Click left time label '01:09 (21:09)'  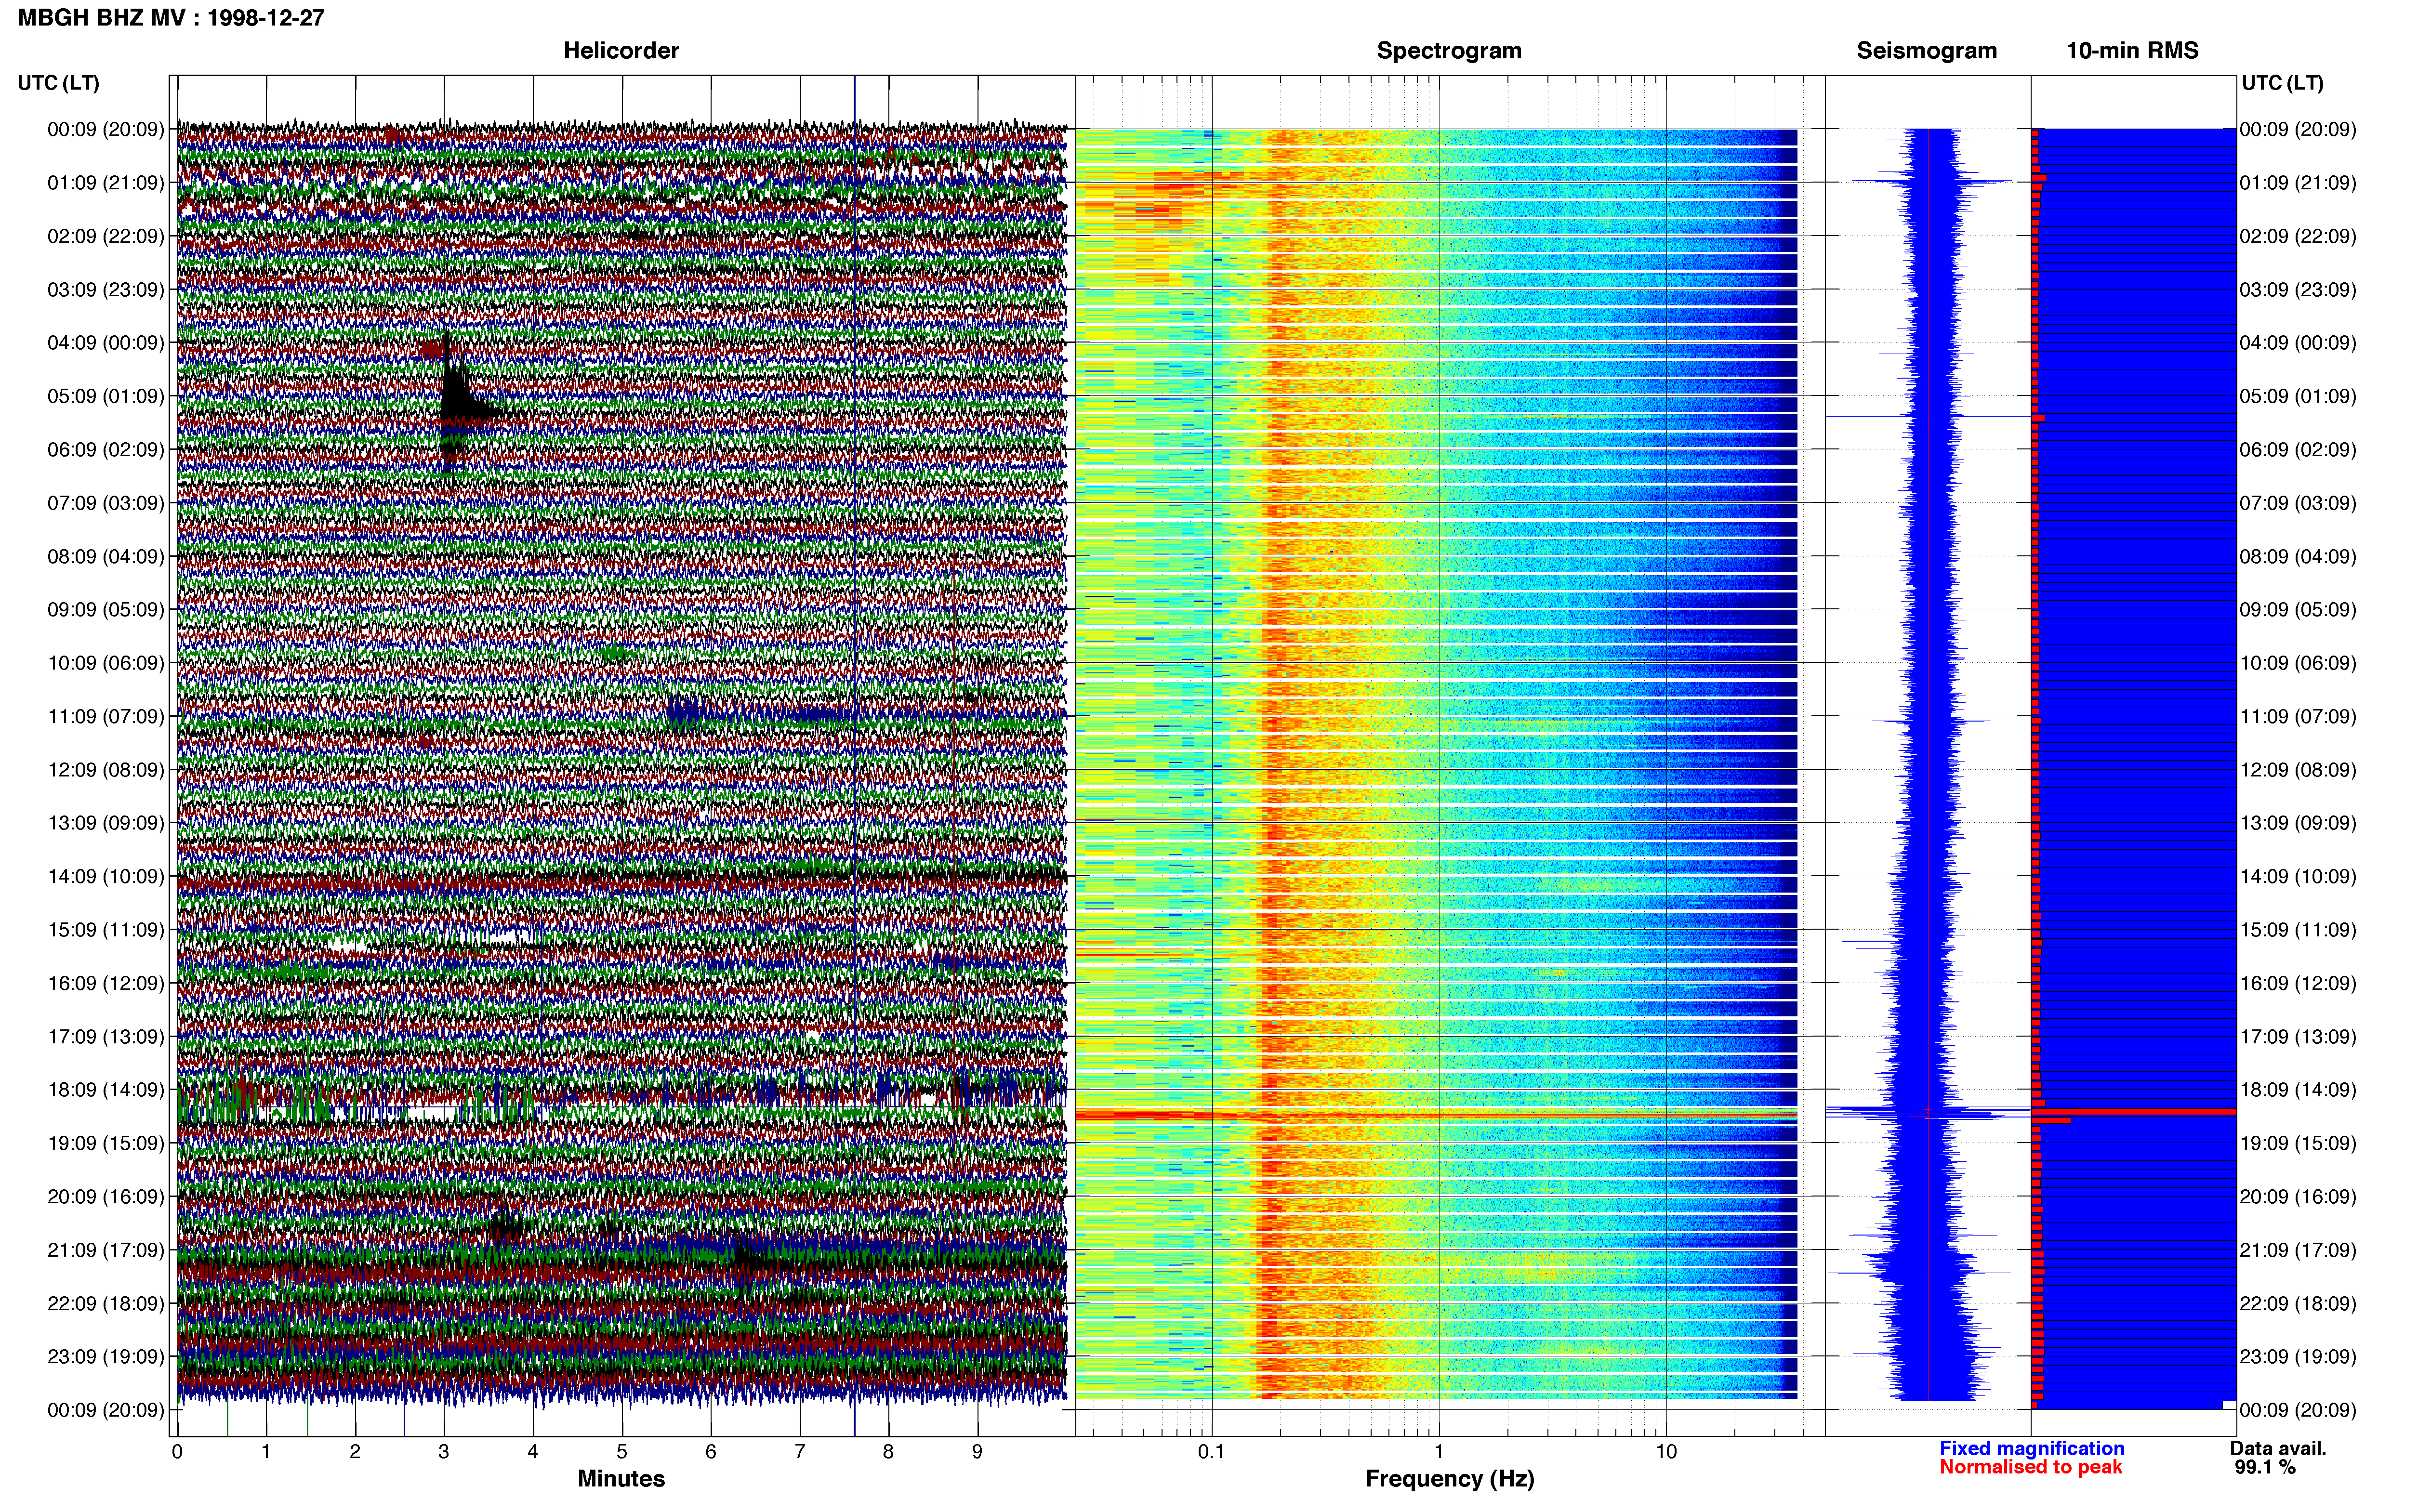pyautogui.click(x=106, y=183)
